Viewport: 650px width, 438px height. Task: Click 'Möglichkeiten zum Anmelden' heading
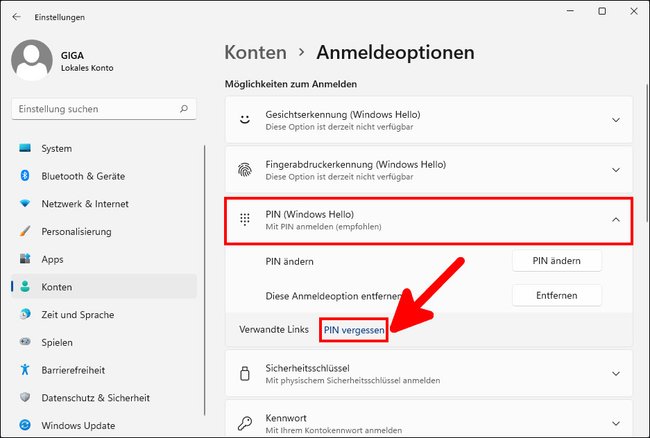(x=291, y=84)
